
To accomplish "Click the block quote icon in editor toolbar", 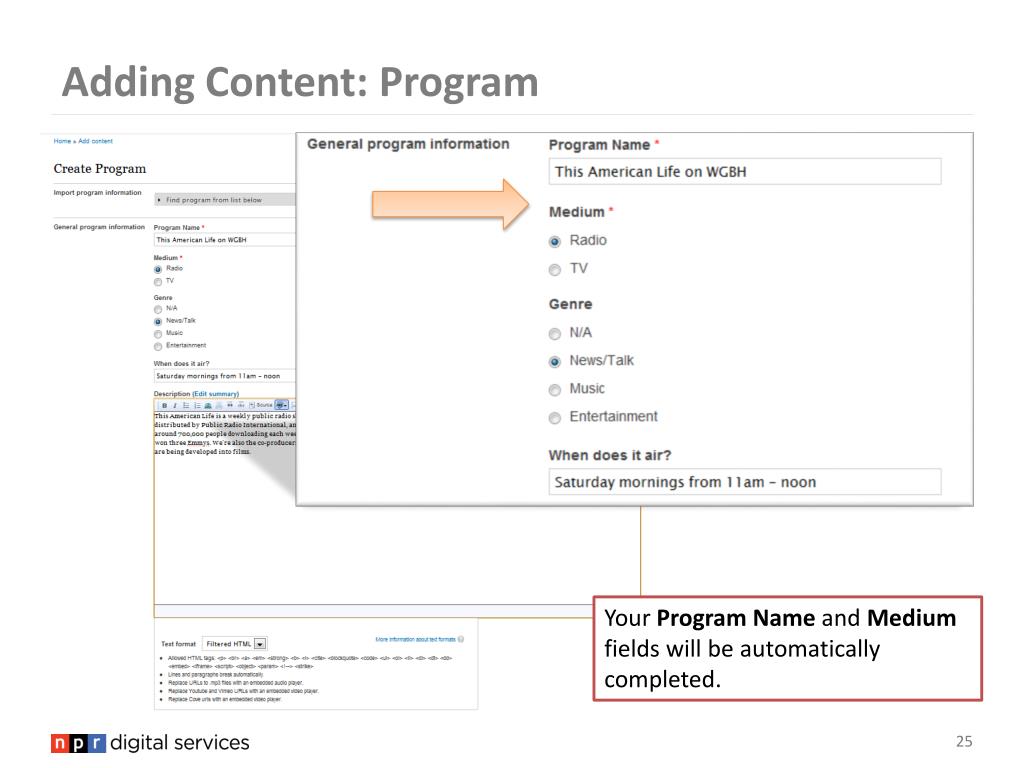I will coord(230,406).
